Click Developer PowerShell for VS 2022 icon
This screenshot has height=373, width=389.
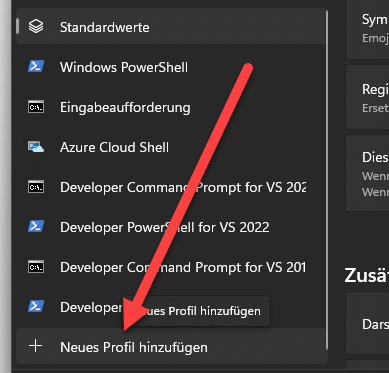tap(36, 226)
